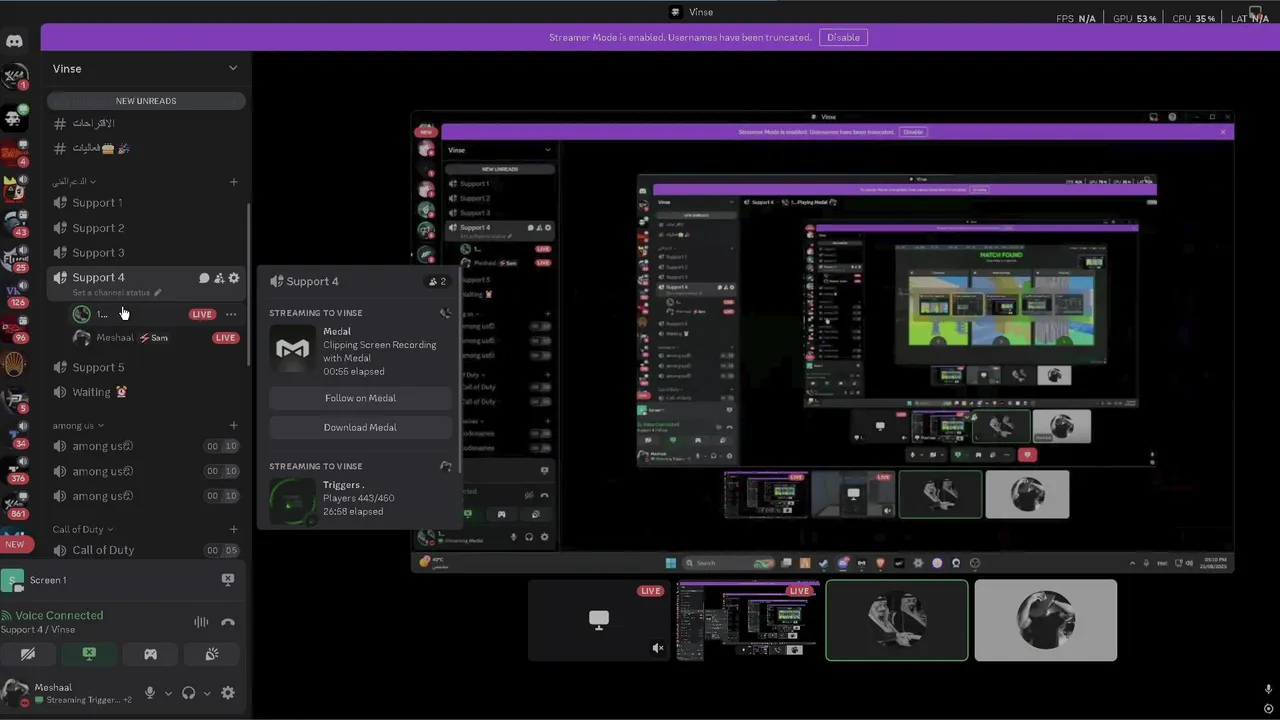Open the soundboard button
This screenshot has height=720, width=1280.
pos(212,654)
